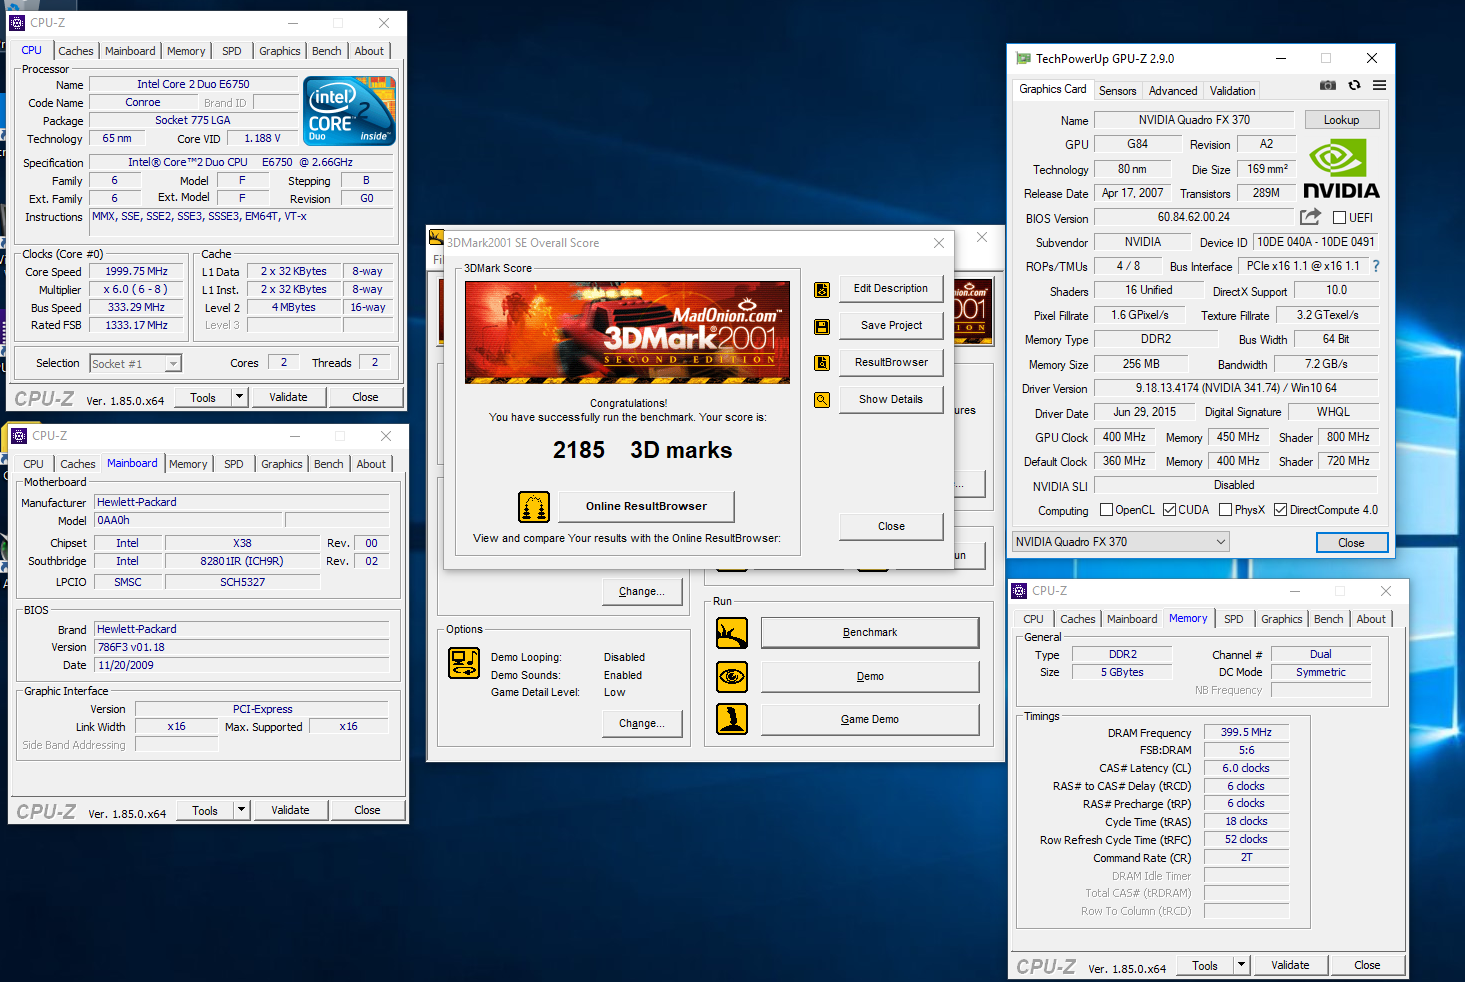Click the 2185 3D marks score text
This screenshot has width=1465, height=982.
642,450
